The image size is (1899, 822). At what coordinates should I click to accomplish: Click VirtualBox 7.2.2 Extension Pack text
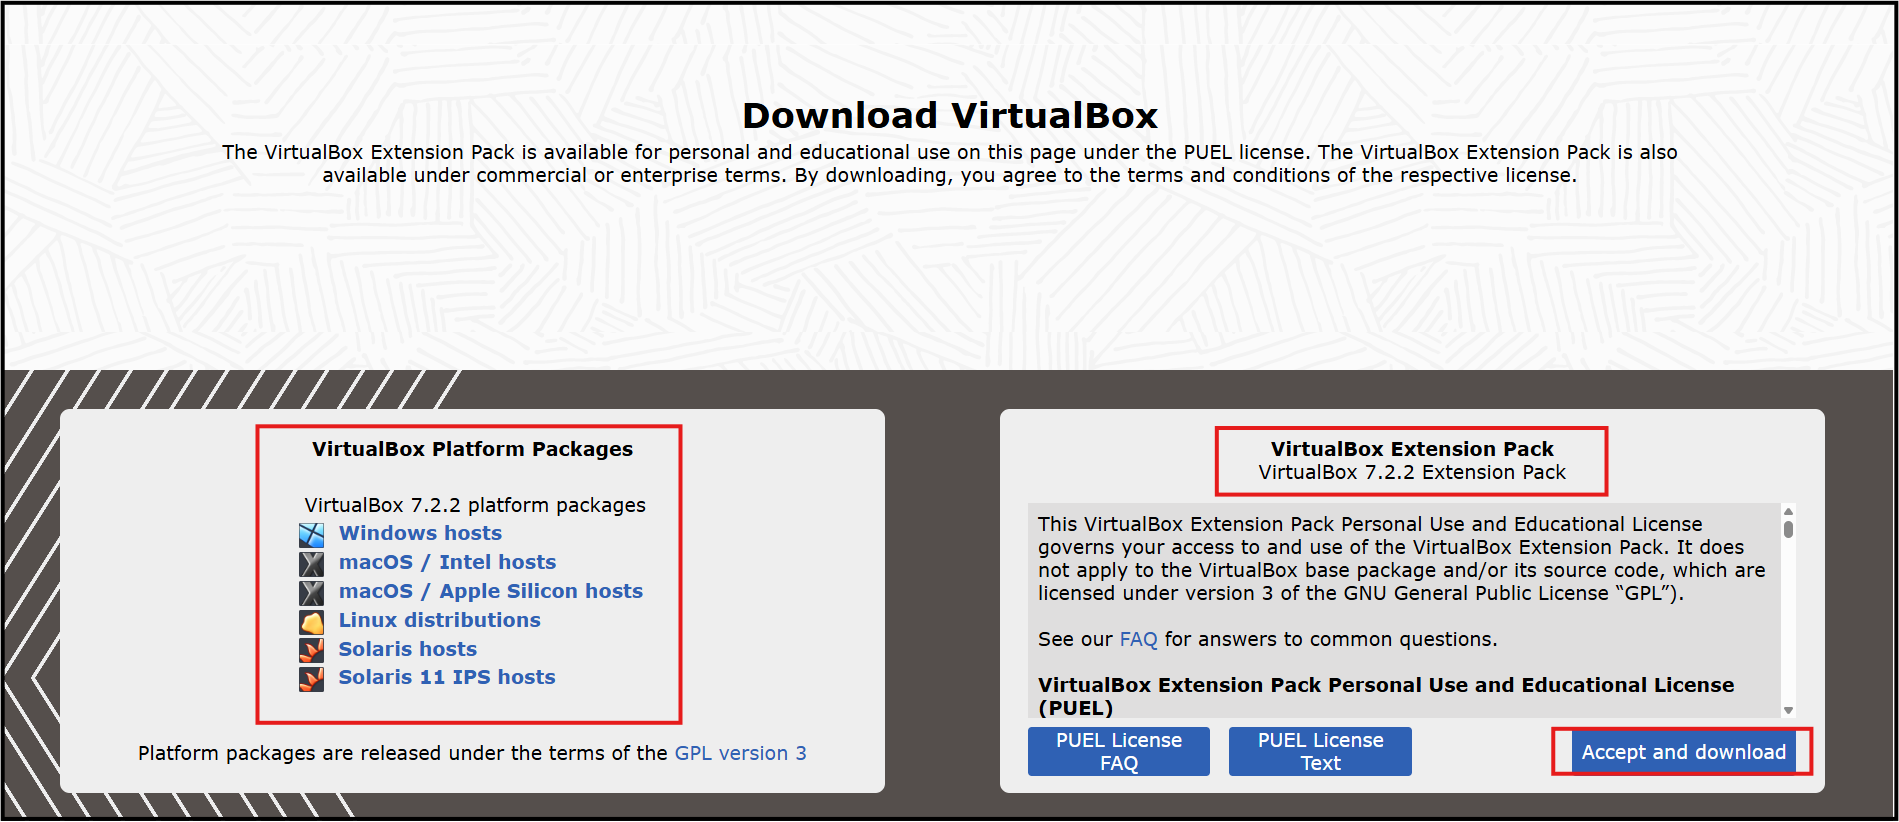[1412, 472]
